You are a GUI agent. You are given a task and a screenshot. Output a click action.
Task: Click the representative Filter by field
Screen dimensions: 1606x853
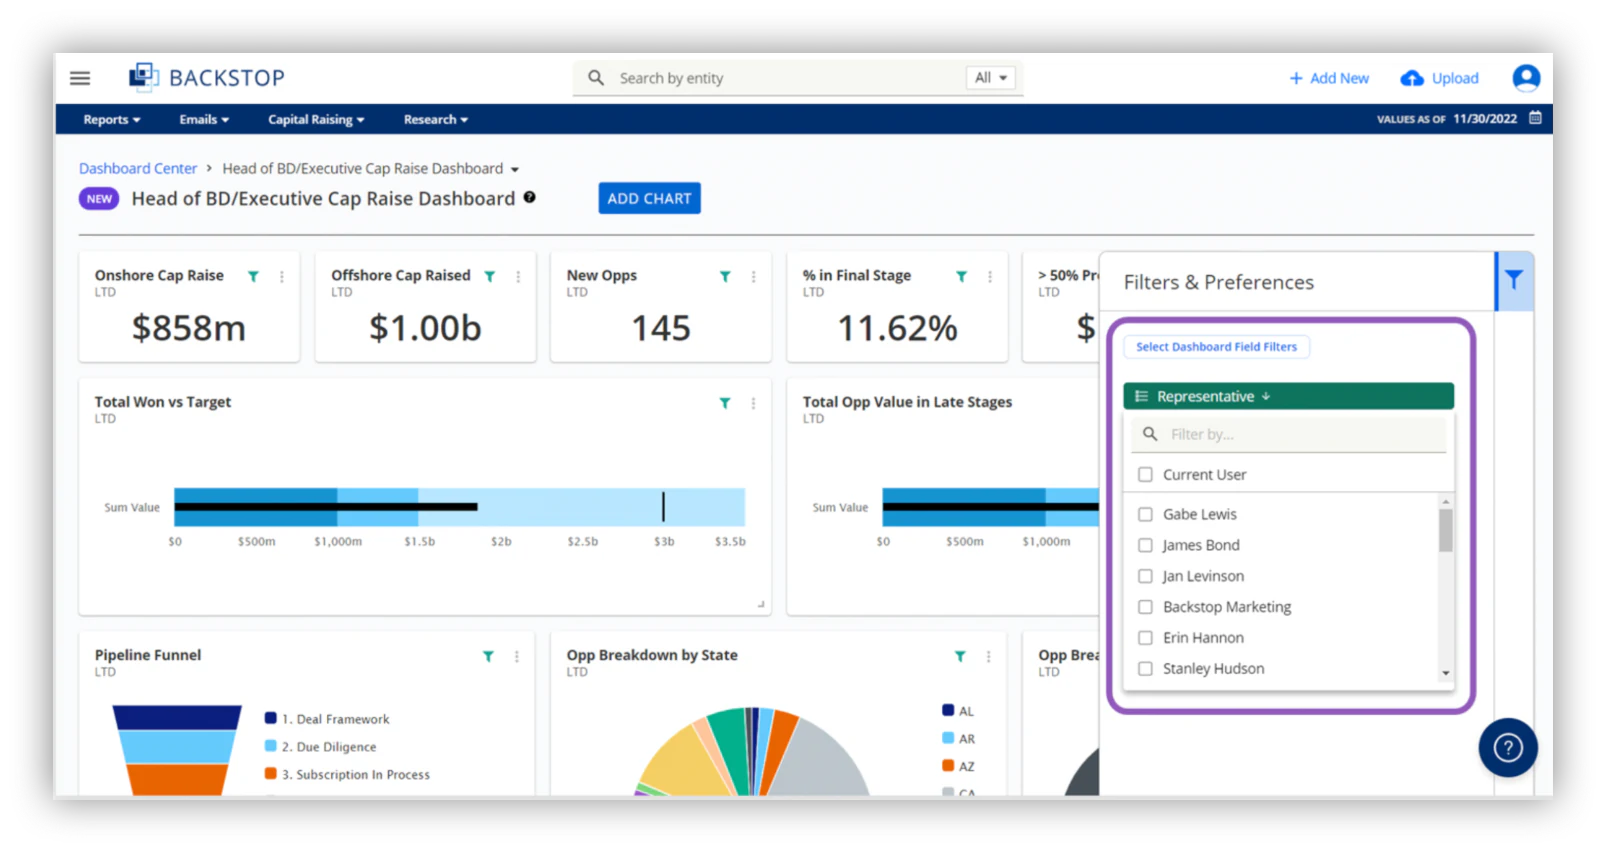click(1288, 434)
